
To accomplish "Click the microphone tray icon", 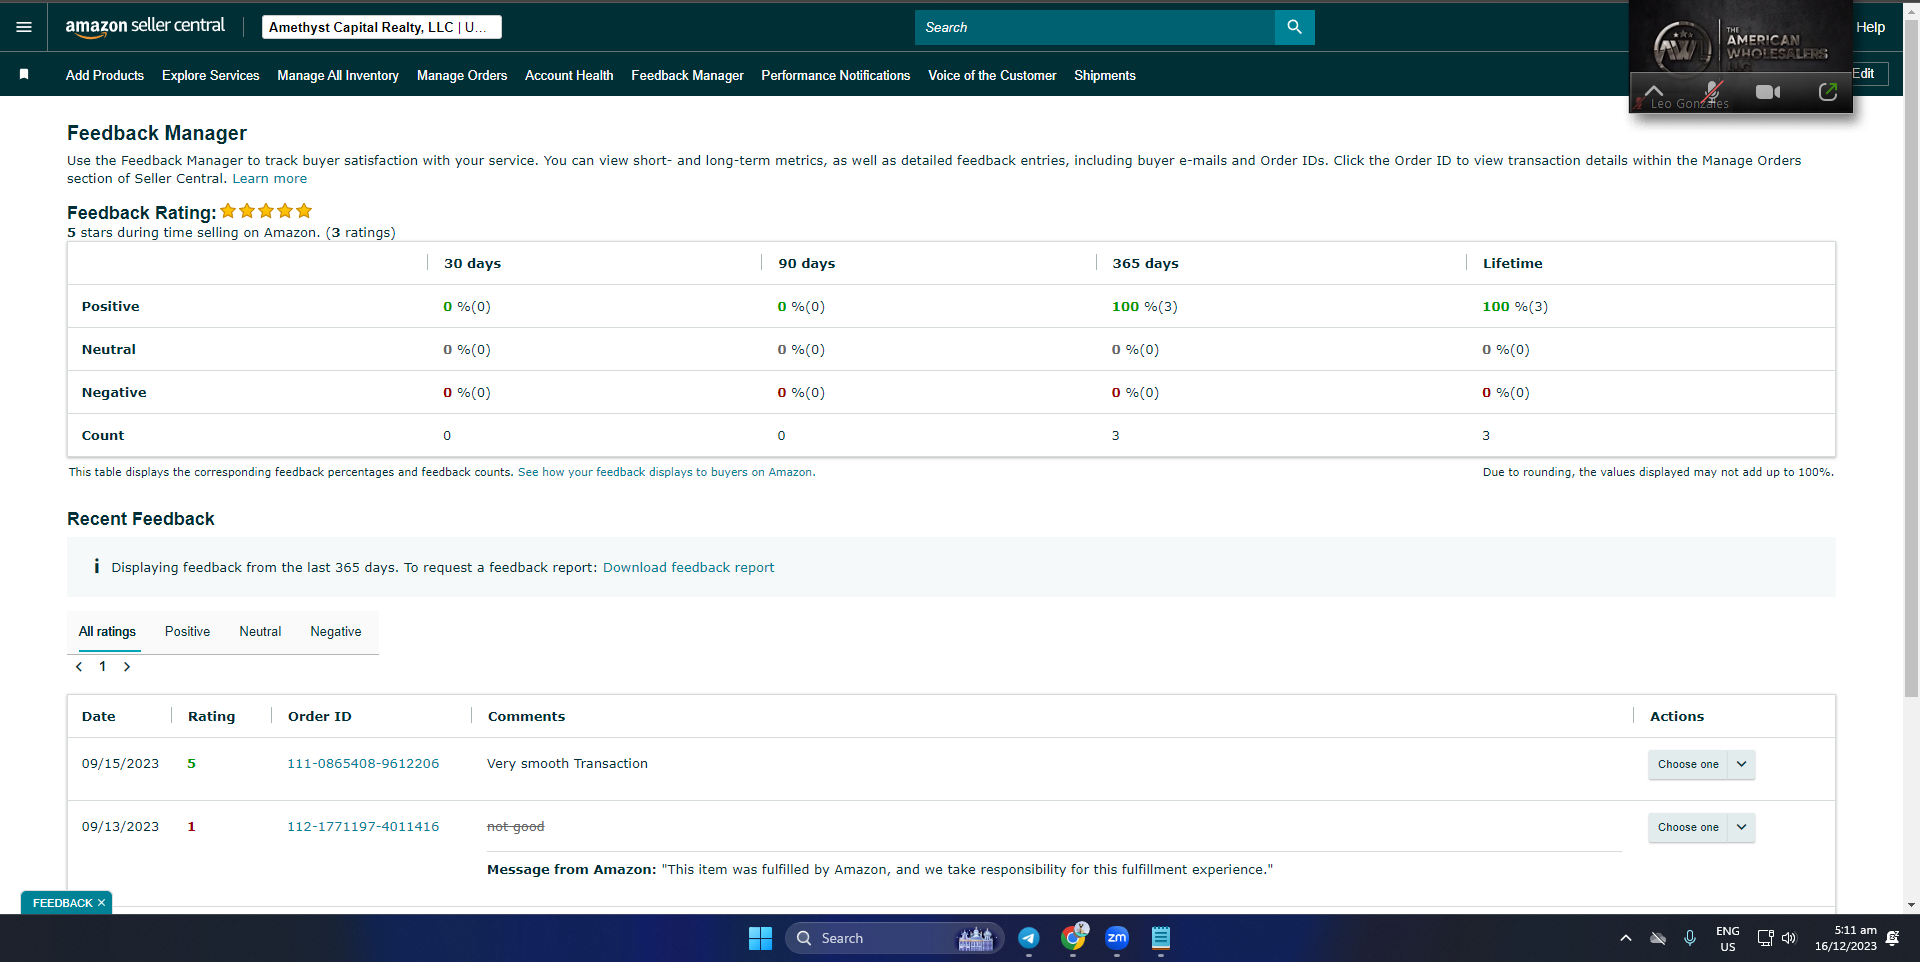I will (1690, 938).
